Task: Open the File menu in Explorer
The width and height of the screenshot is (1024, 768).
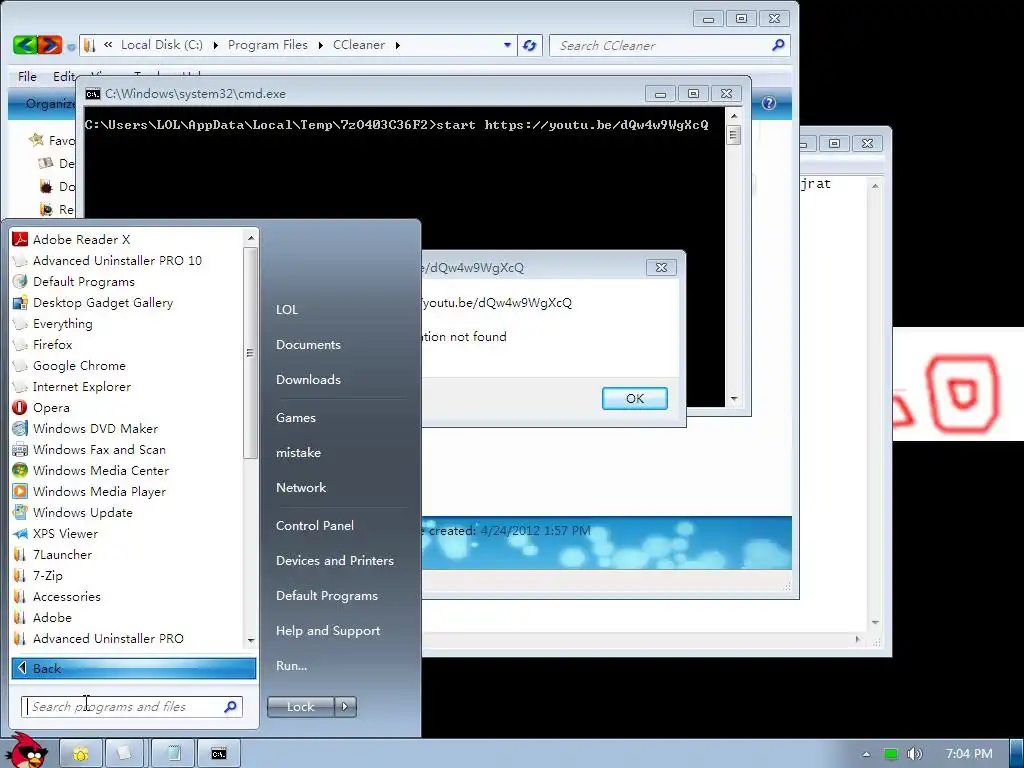Action: click(27, 76)
